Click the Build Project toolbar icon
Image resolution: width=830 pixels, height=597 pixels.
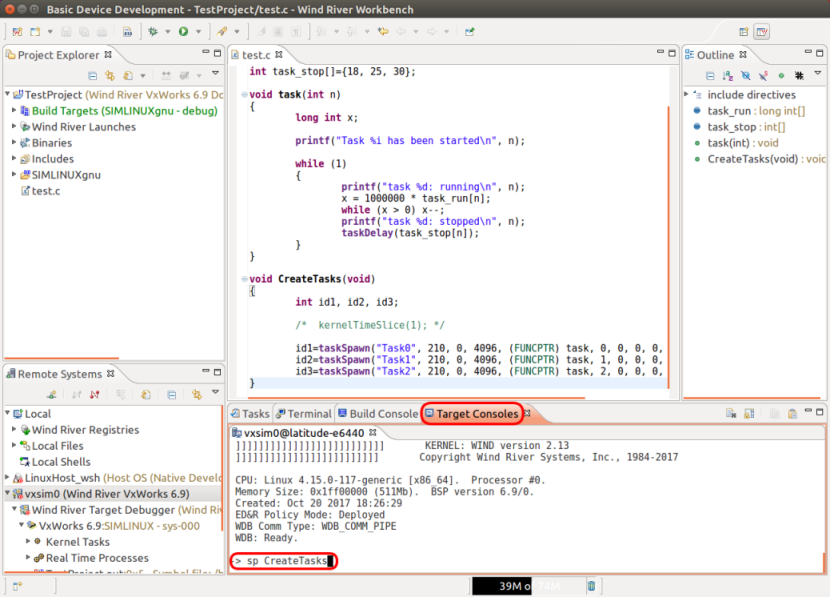(x=128, y=32)
